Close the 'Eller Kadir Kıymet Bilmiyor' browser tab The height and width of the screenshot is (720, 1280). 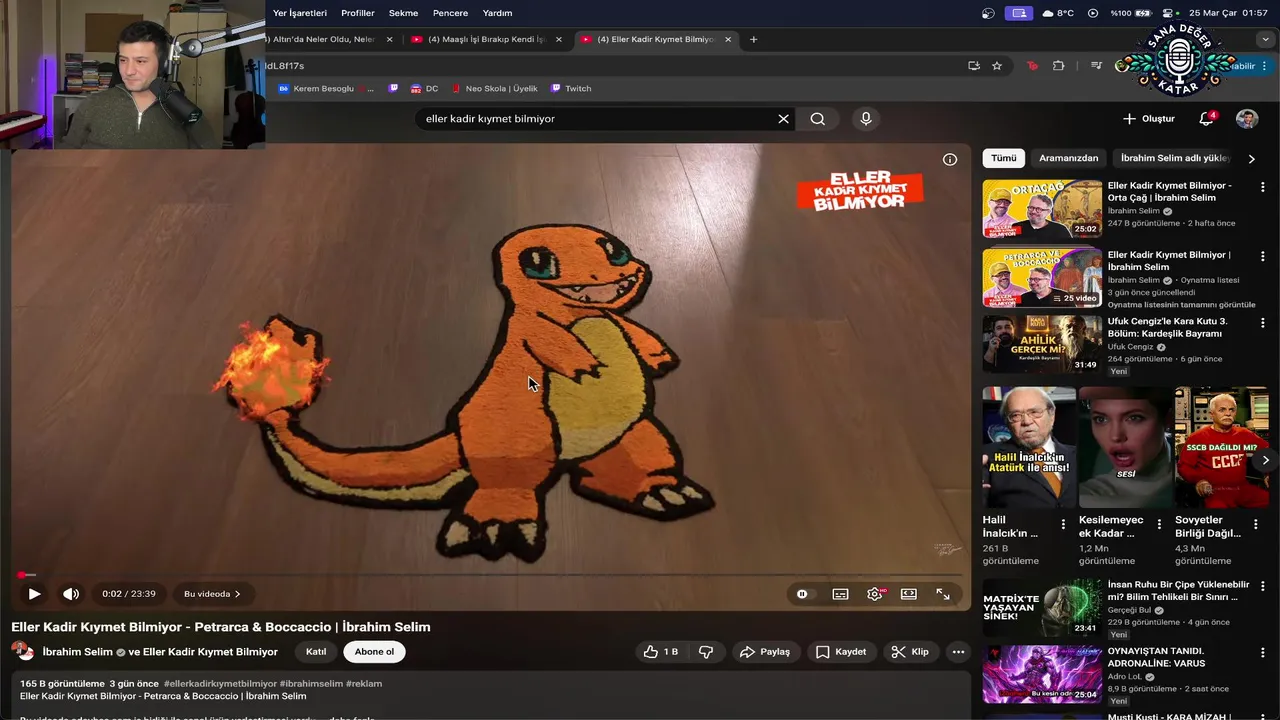click(x=728, y=39)
